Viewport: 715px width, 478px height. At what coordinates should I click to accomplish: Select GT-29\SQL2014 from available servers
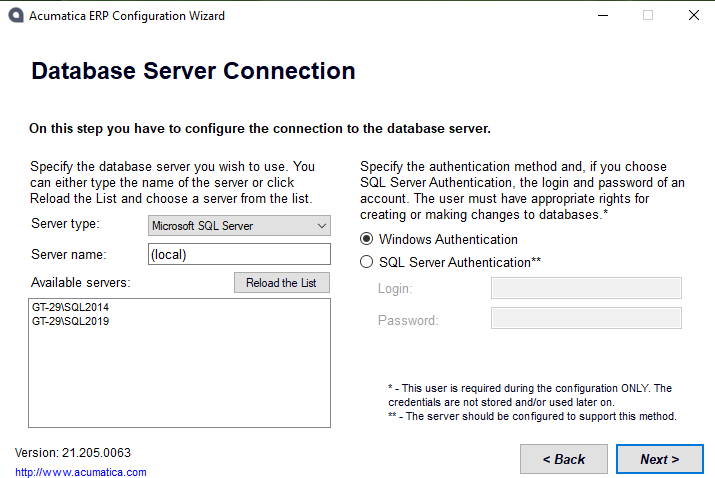pyautogui.click(x=71, y=307)
